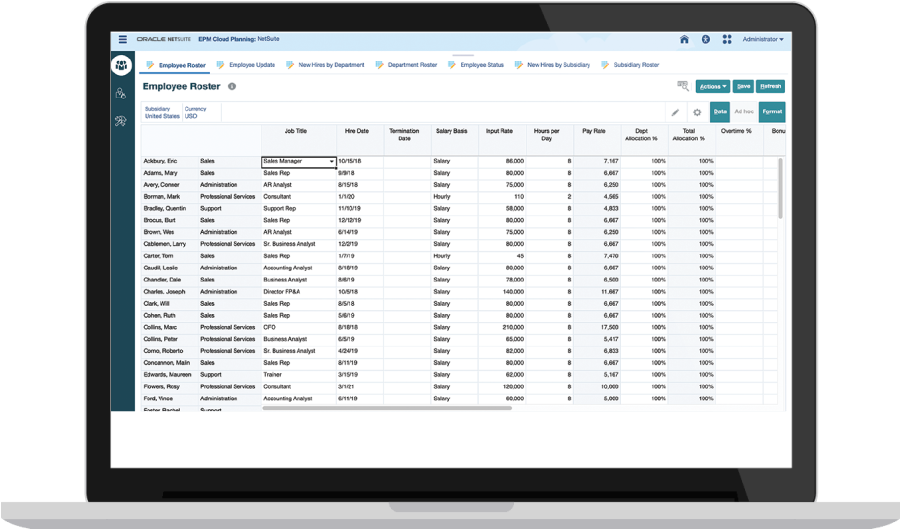Open the Administrator user dropdown
900x529 pixels.
(763, 40)
